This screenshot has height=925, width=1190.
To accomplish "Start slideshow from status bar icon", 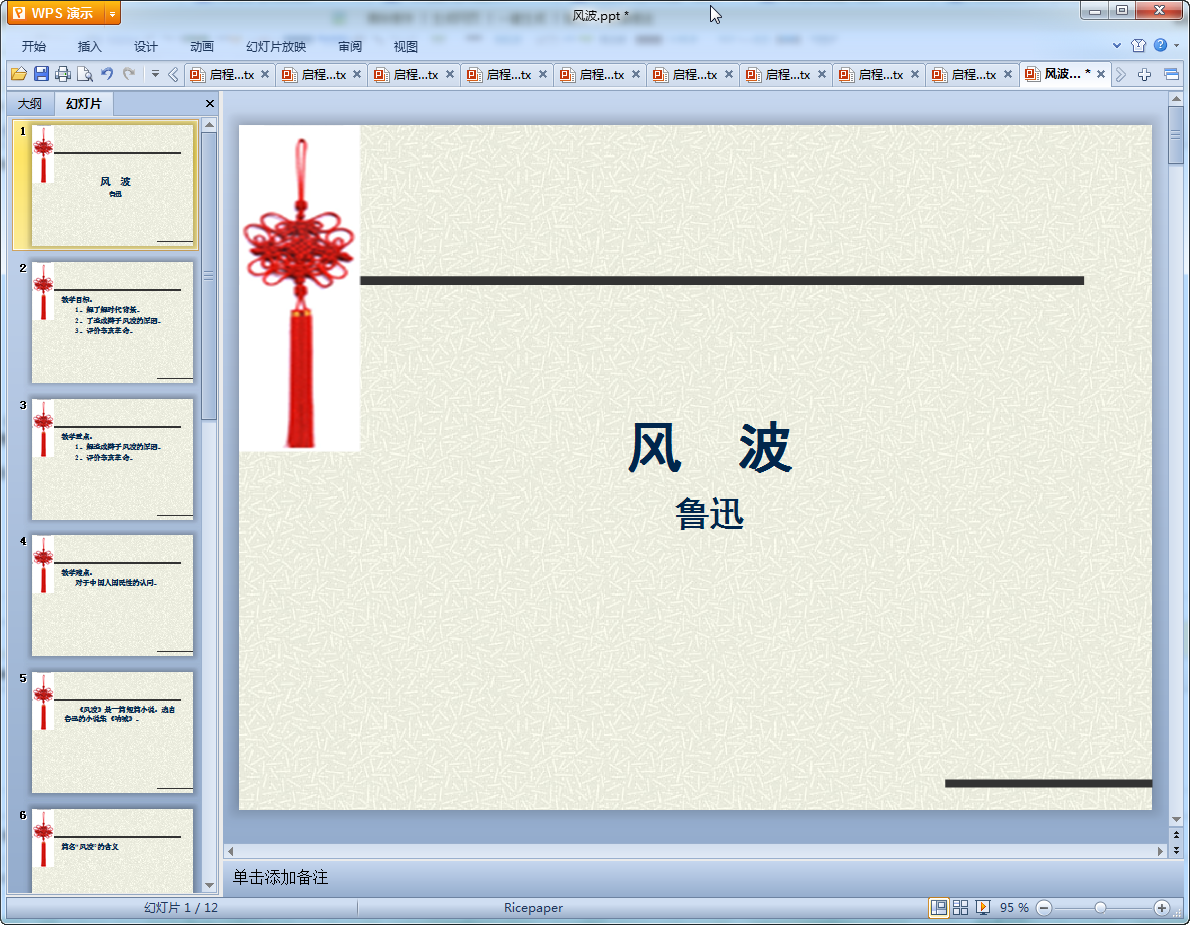I will [983, 908].
